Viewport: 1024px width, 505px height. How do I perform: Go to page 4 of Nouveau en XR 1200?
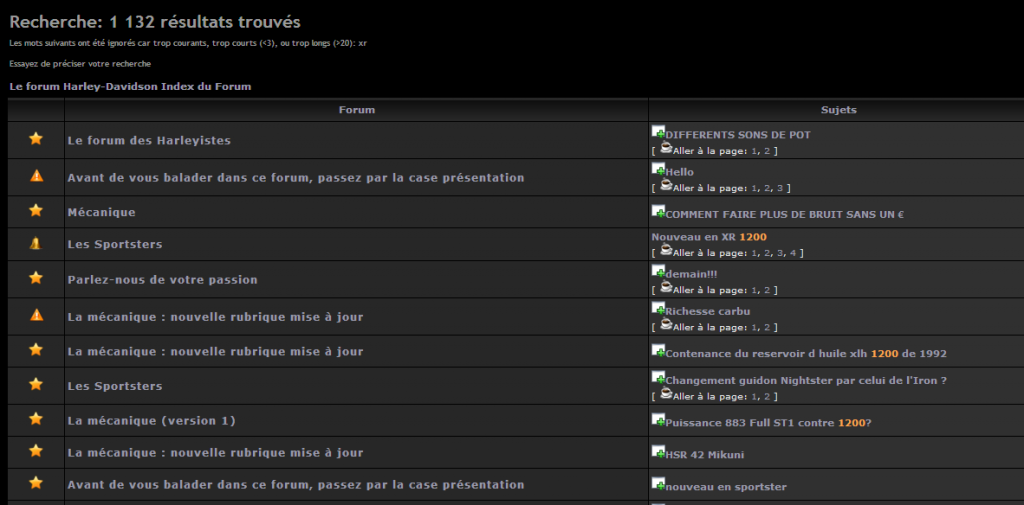click(792, 253)
